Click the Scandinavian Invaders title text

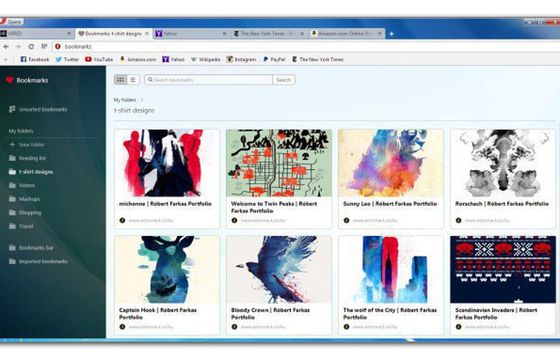point(496,314)
